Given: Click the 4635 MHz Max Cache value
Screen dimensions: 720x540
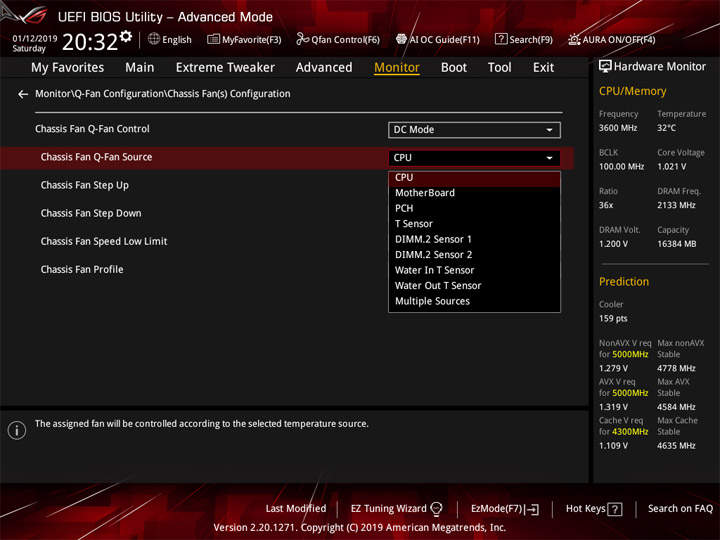Looking at the screenshot, I should click(676, 445).
